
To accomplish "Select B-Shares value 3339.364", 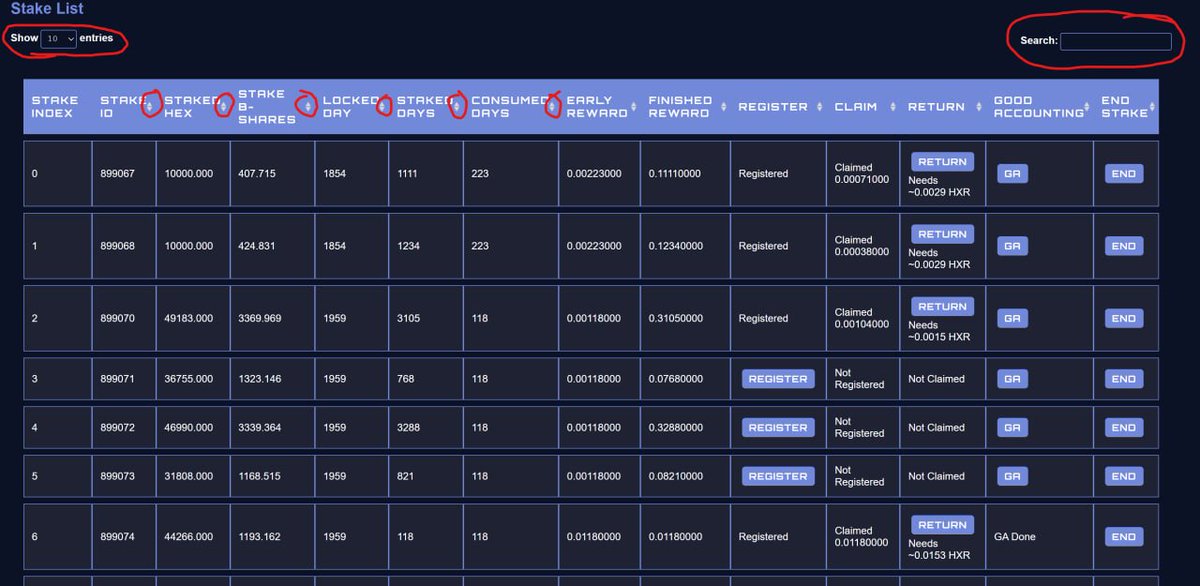I will [x=259, y=427].
